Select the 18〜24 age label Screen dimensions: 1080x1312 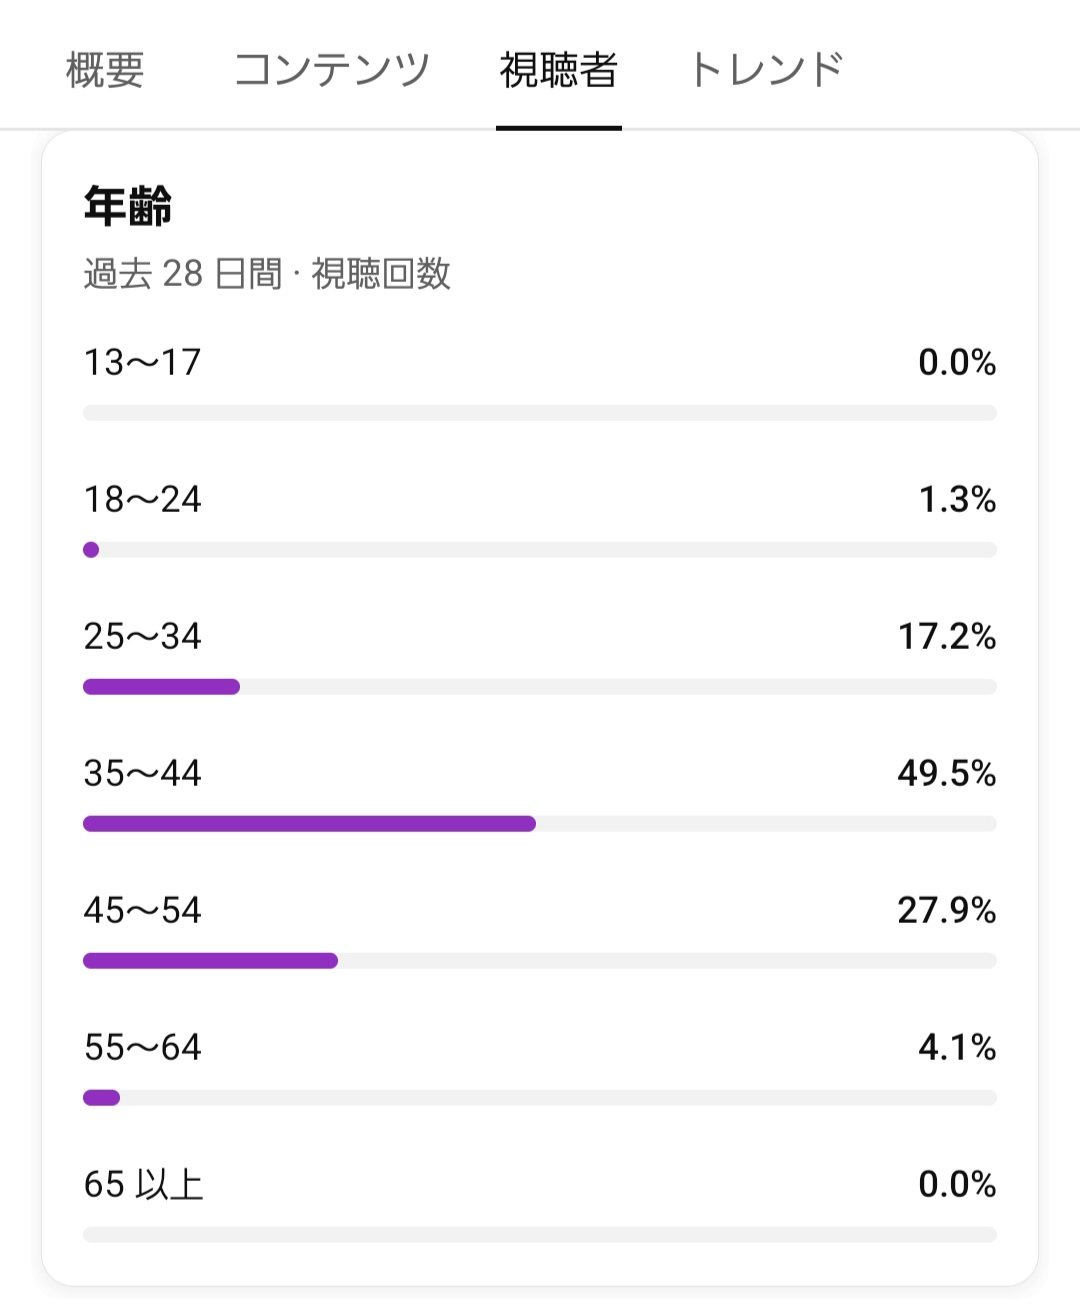[x=142, y=499]
